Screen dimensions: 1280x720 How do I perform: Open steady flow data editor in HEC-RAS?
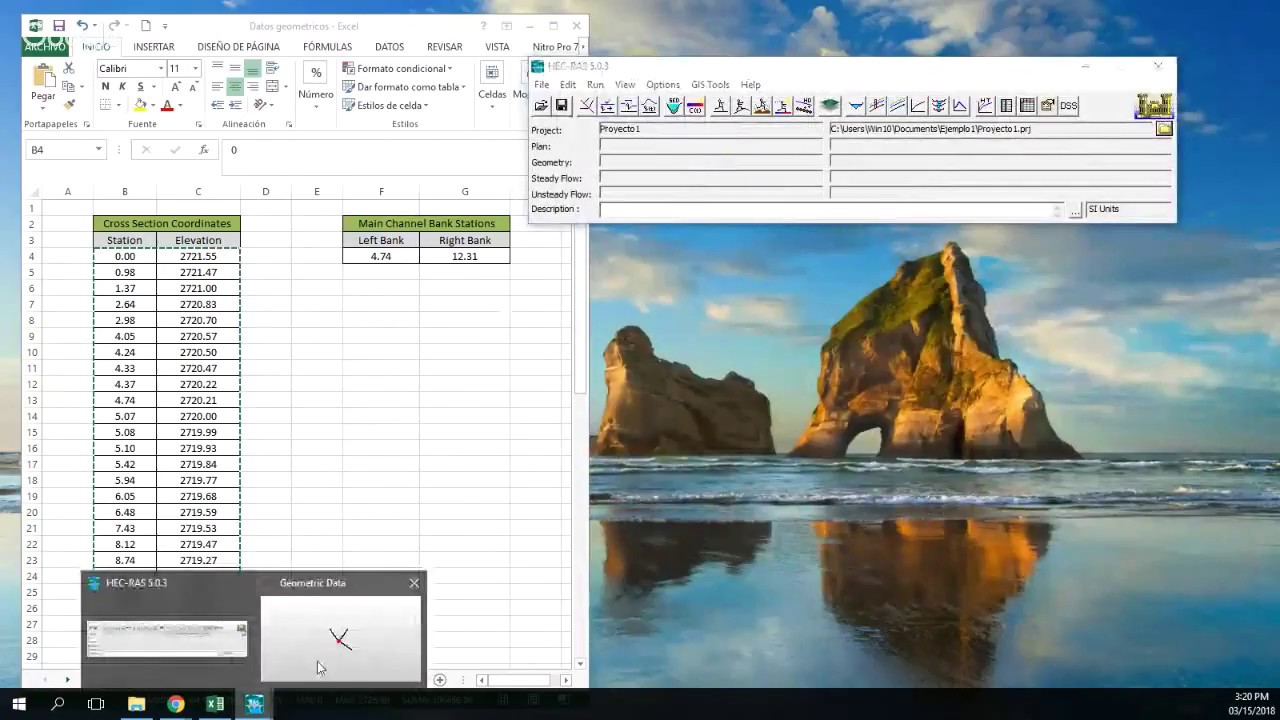tap(607, 105)
